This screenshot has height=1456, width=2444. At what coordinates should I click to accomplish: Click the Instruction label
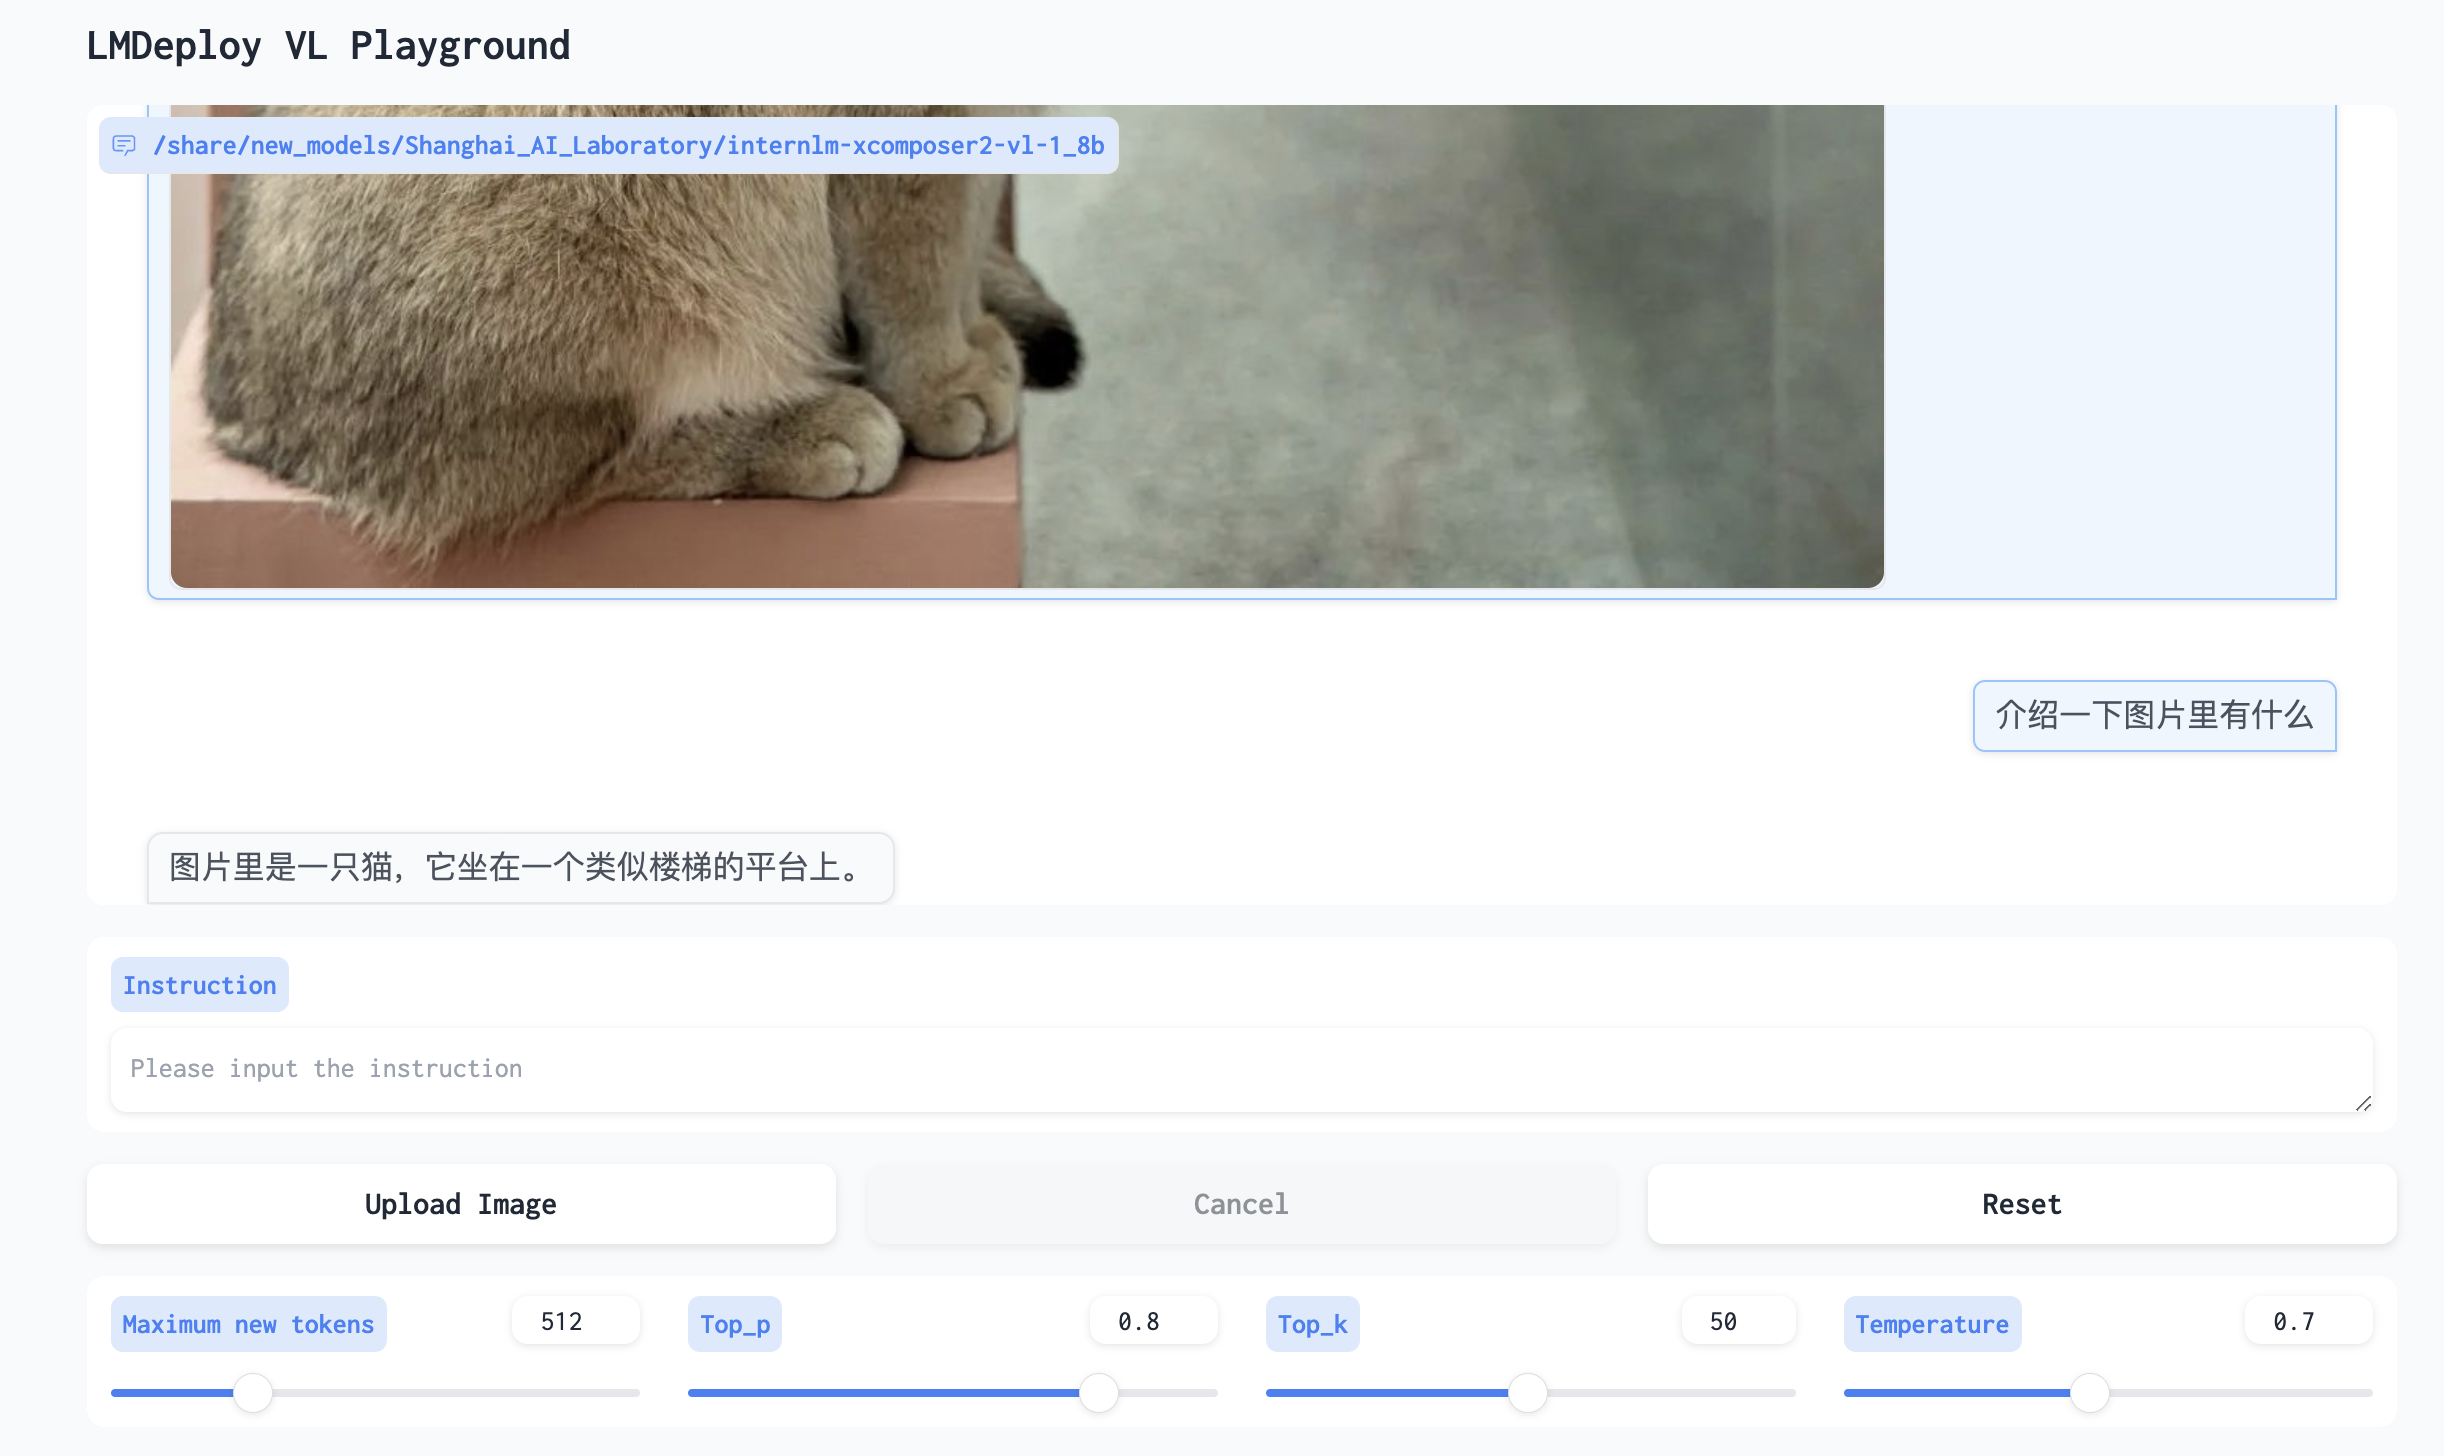pos(199,985)
